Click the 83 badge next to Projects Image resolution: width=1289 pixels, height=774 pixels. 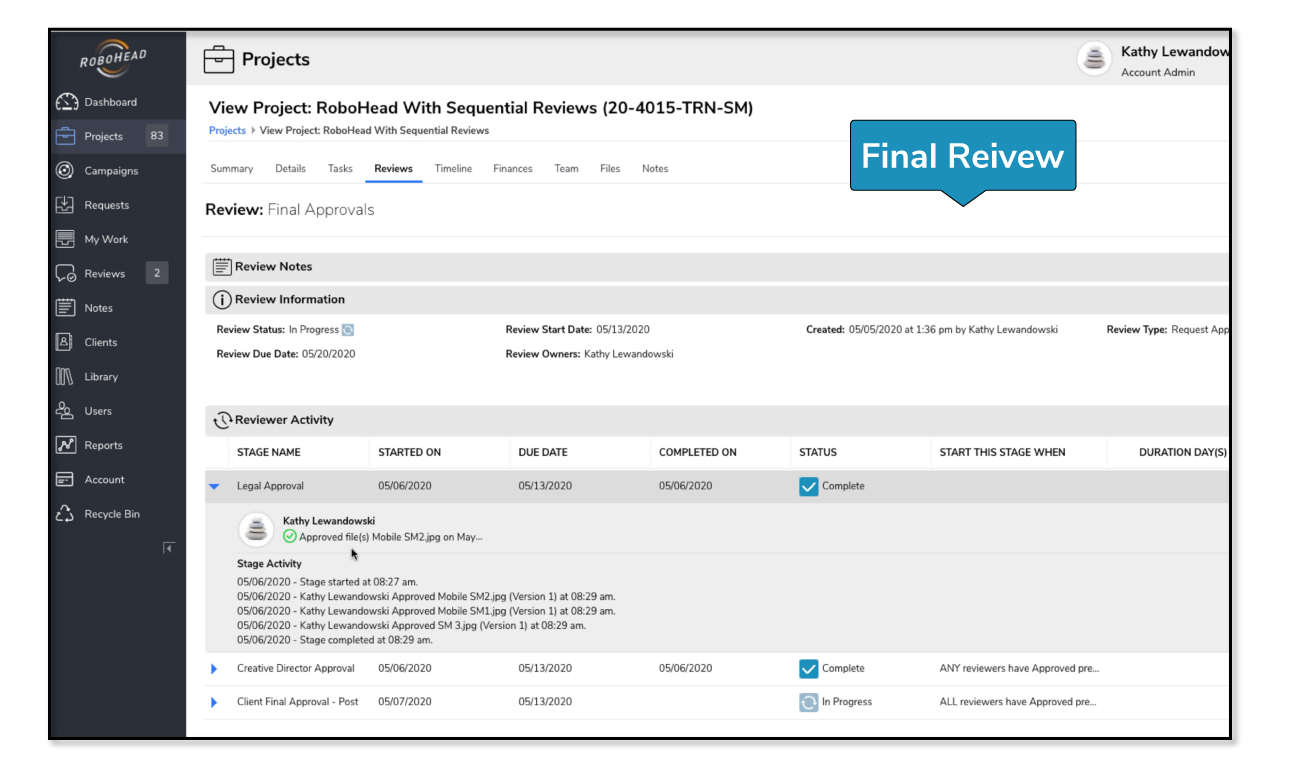pos(156,136)
